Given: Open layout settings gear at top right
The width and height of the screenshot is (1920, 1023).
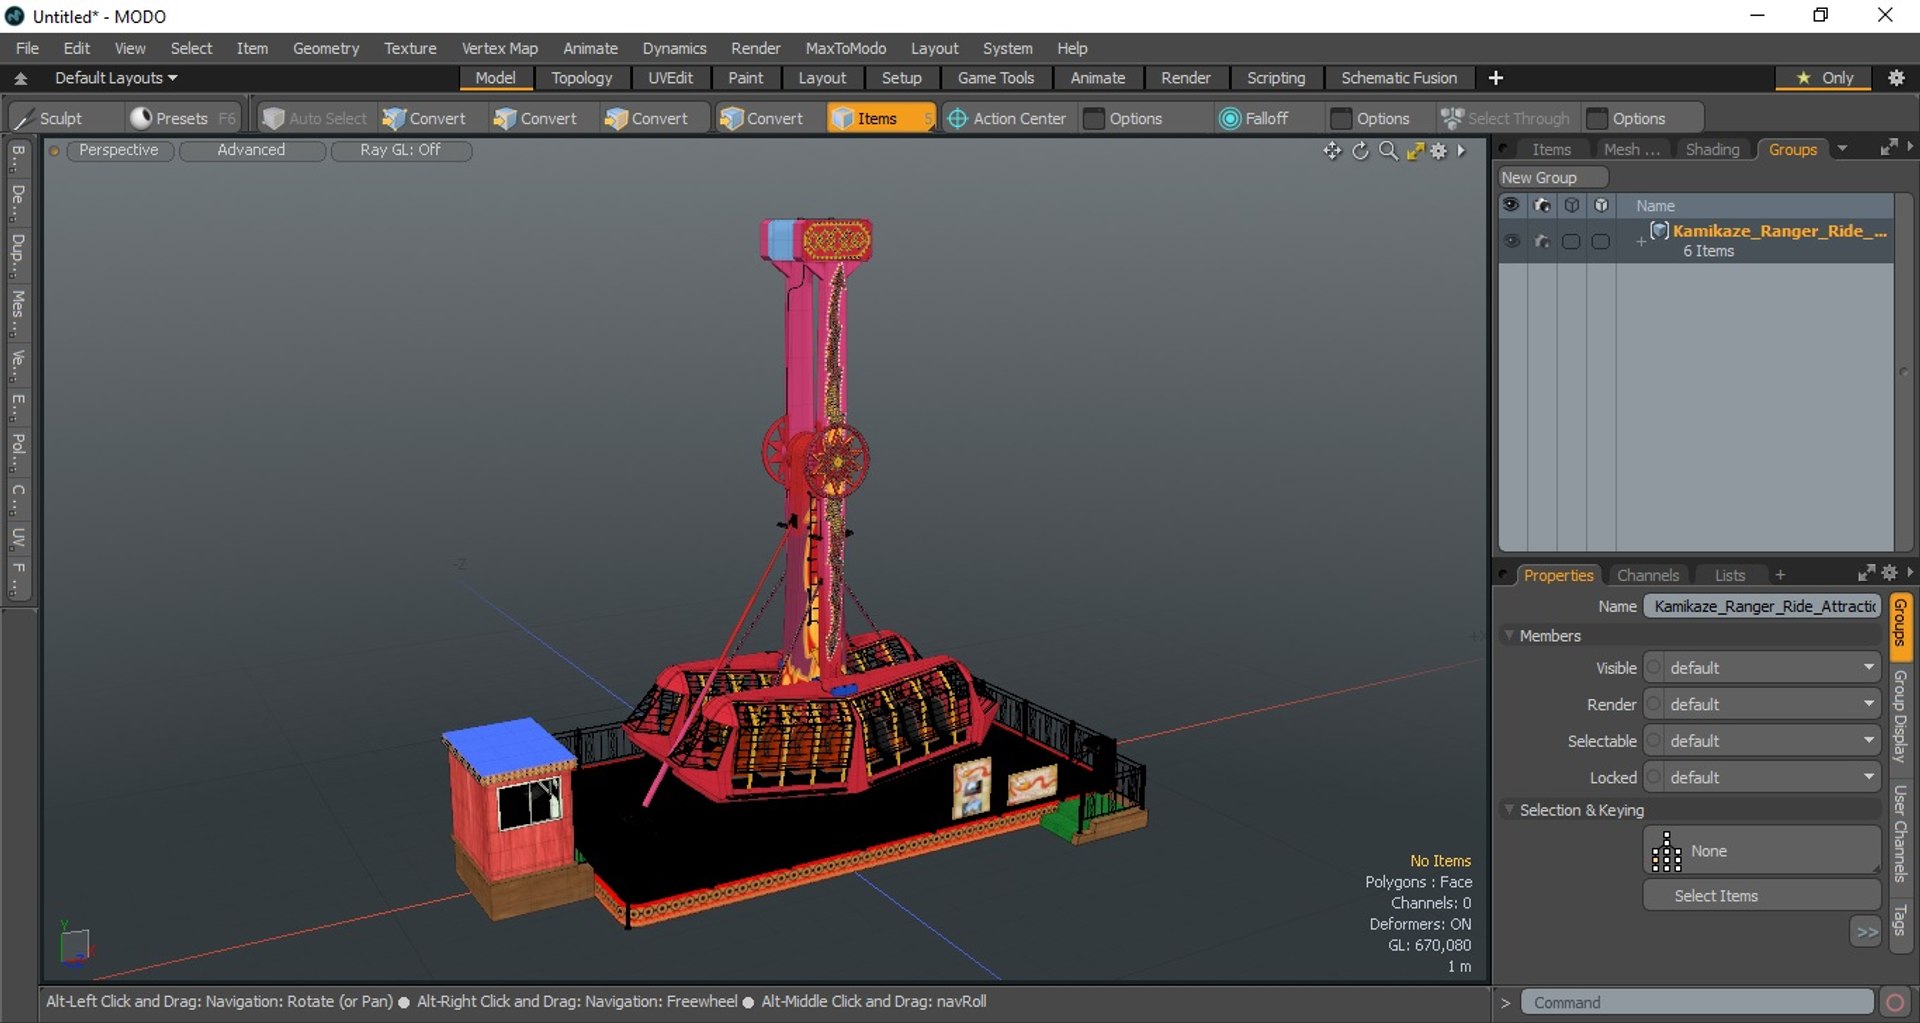Looking at the screenshot, I should pyautogui.click(x=1896, y=77).
